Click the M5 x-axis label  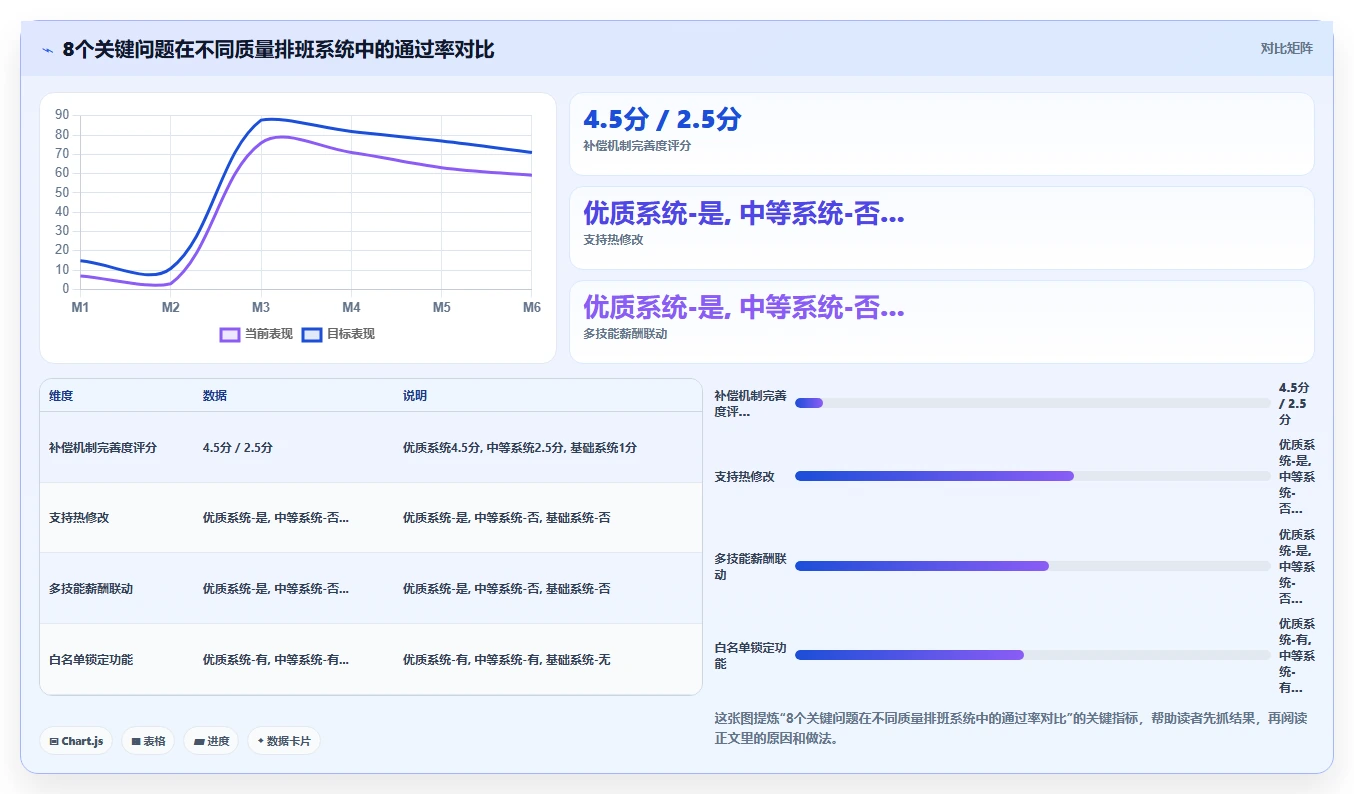coord(441,307)
